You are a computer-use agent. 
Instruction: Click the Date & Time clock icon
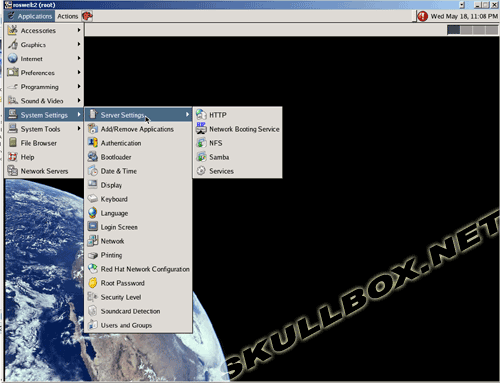point(93,171)
